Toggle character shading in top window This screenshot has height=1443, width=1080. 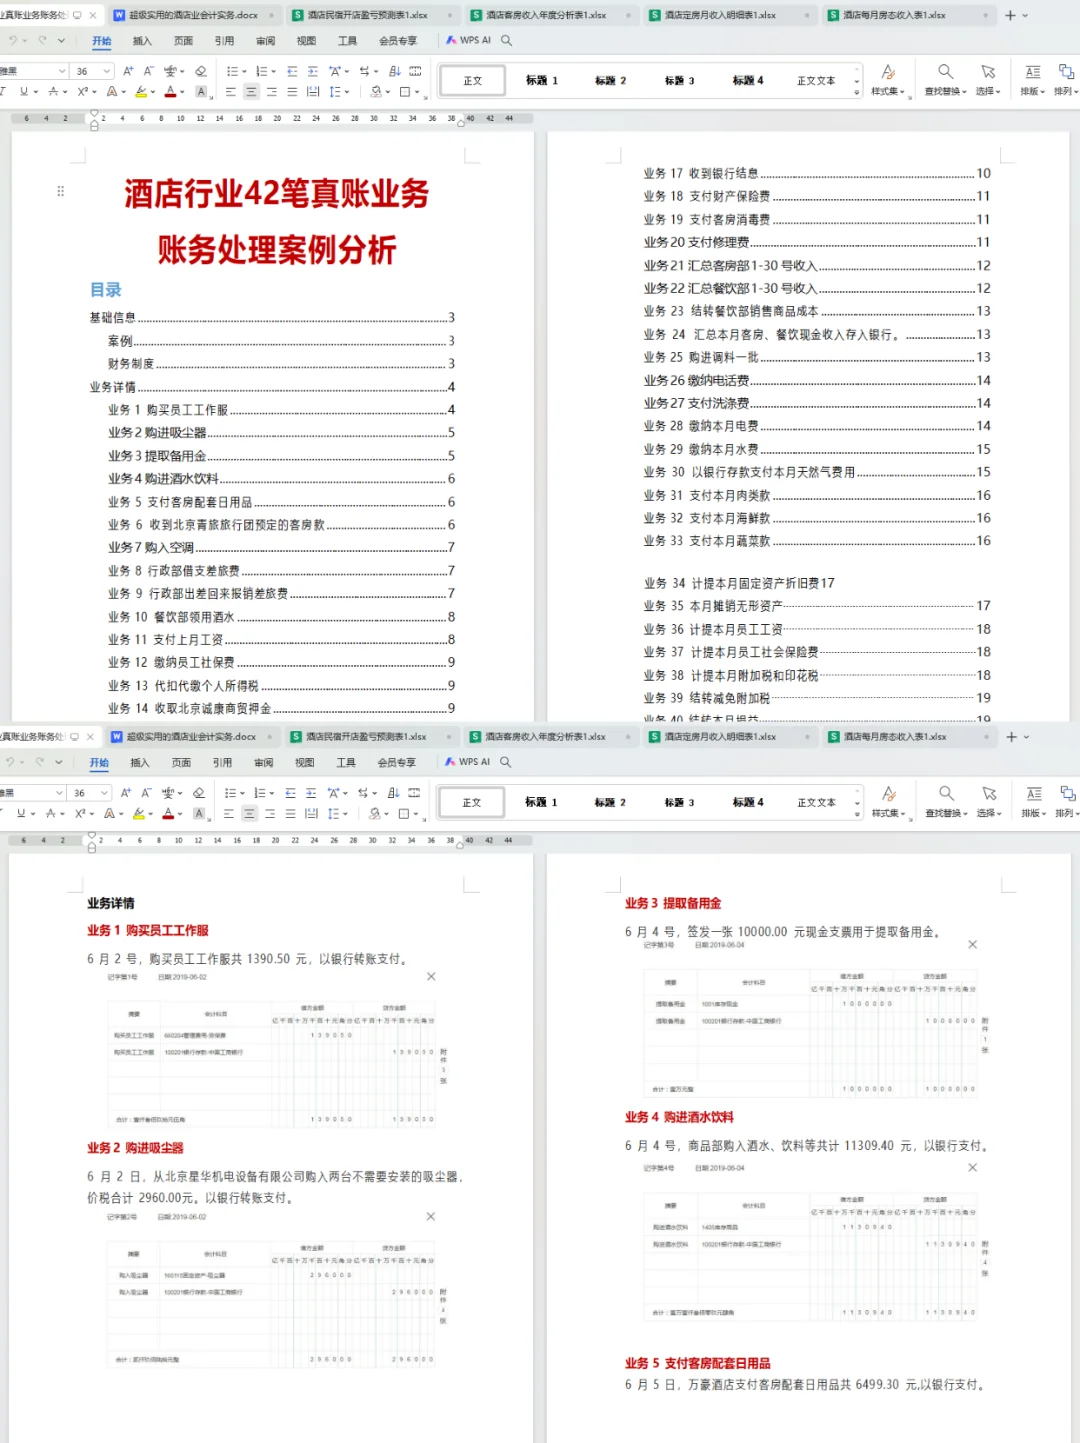coord(201,92)
